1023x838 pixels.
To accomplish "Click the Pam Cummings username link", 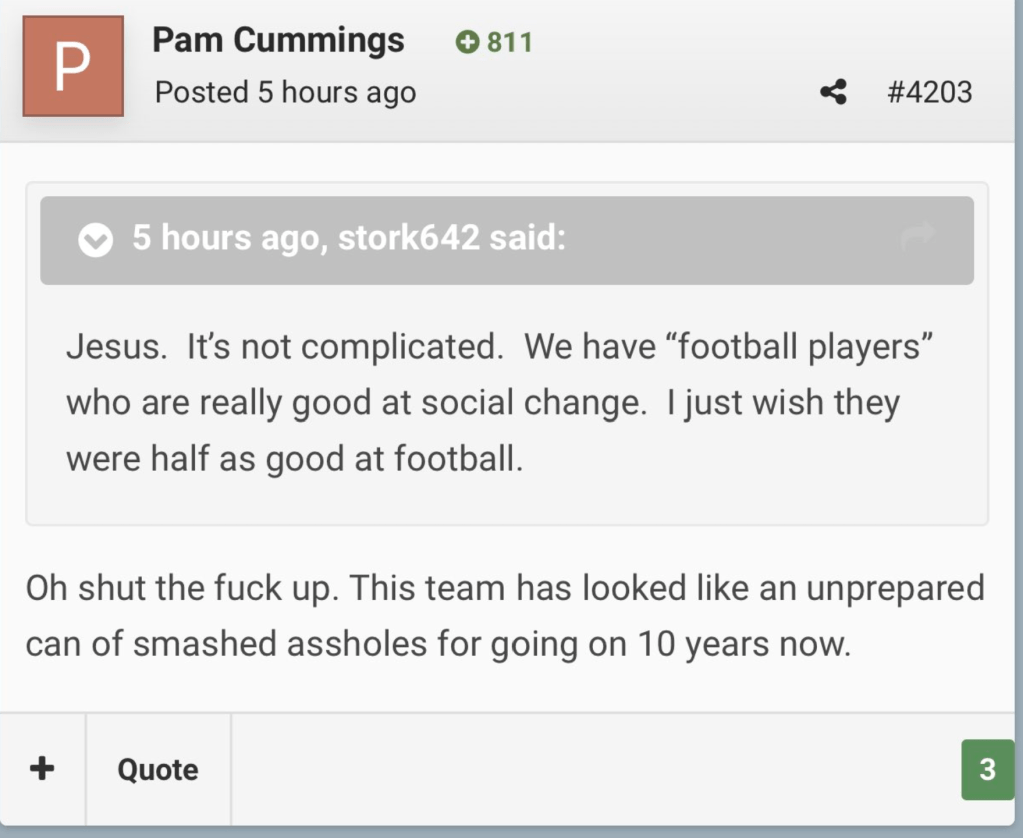I will point(278,40).
